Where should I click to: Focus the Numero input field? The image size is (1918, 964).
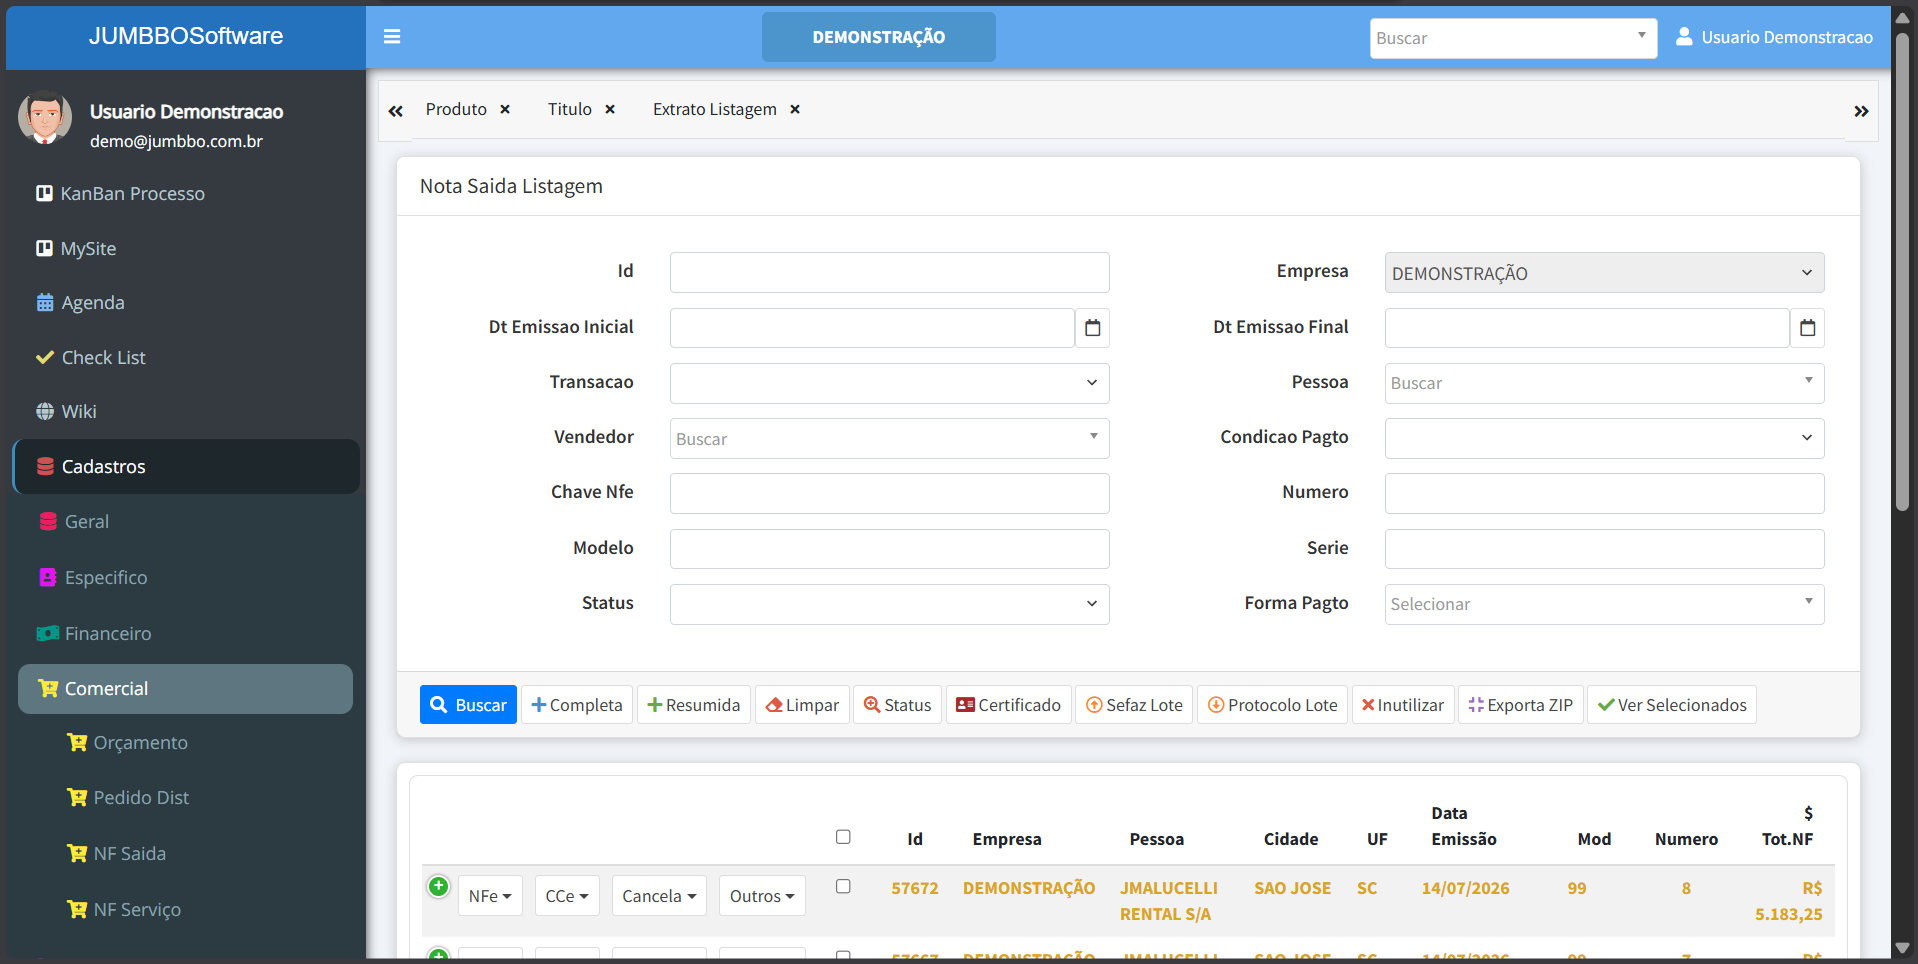tap(1604, 493)
